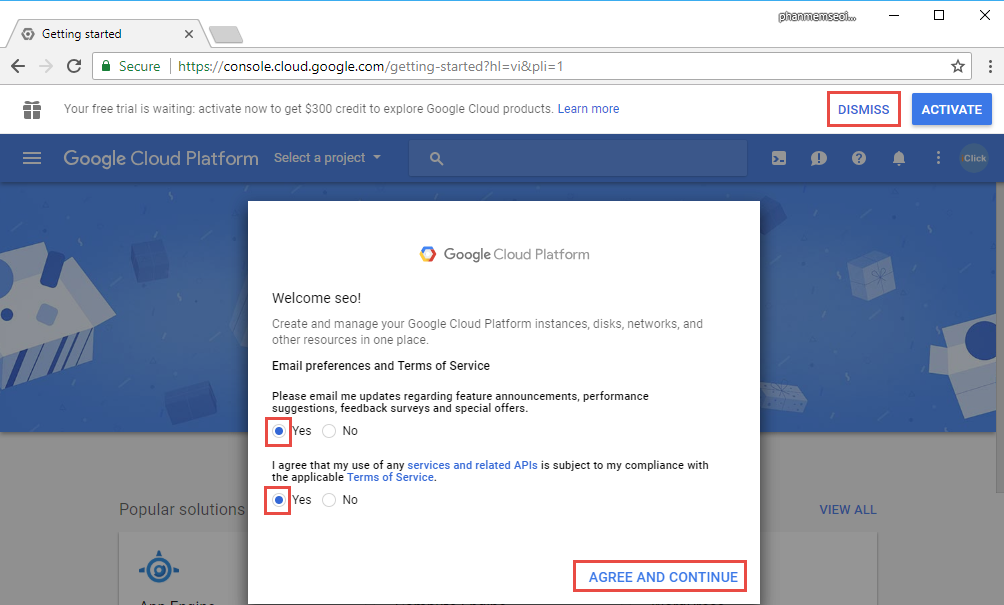Screen dimensions: 1004x605
Task: Click the Google Cloud Platform header logo
Action: (161, 158)
